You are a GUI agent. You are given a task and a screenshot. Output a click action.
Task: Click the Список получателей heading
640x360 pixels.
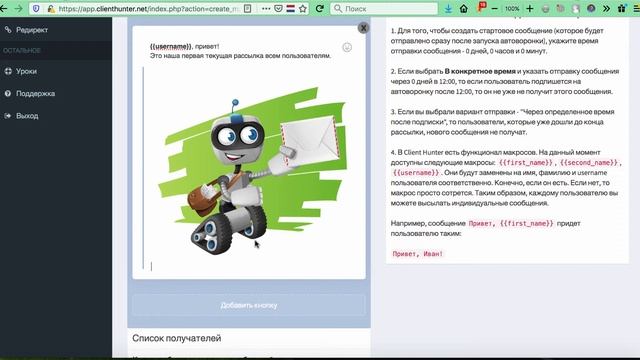pos(176,338)
